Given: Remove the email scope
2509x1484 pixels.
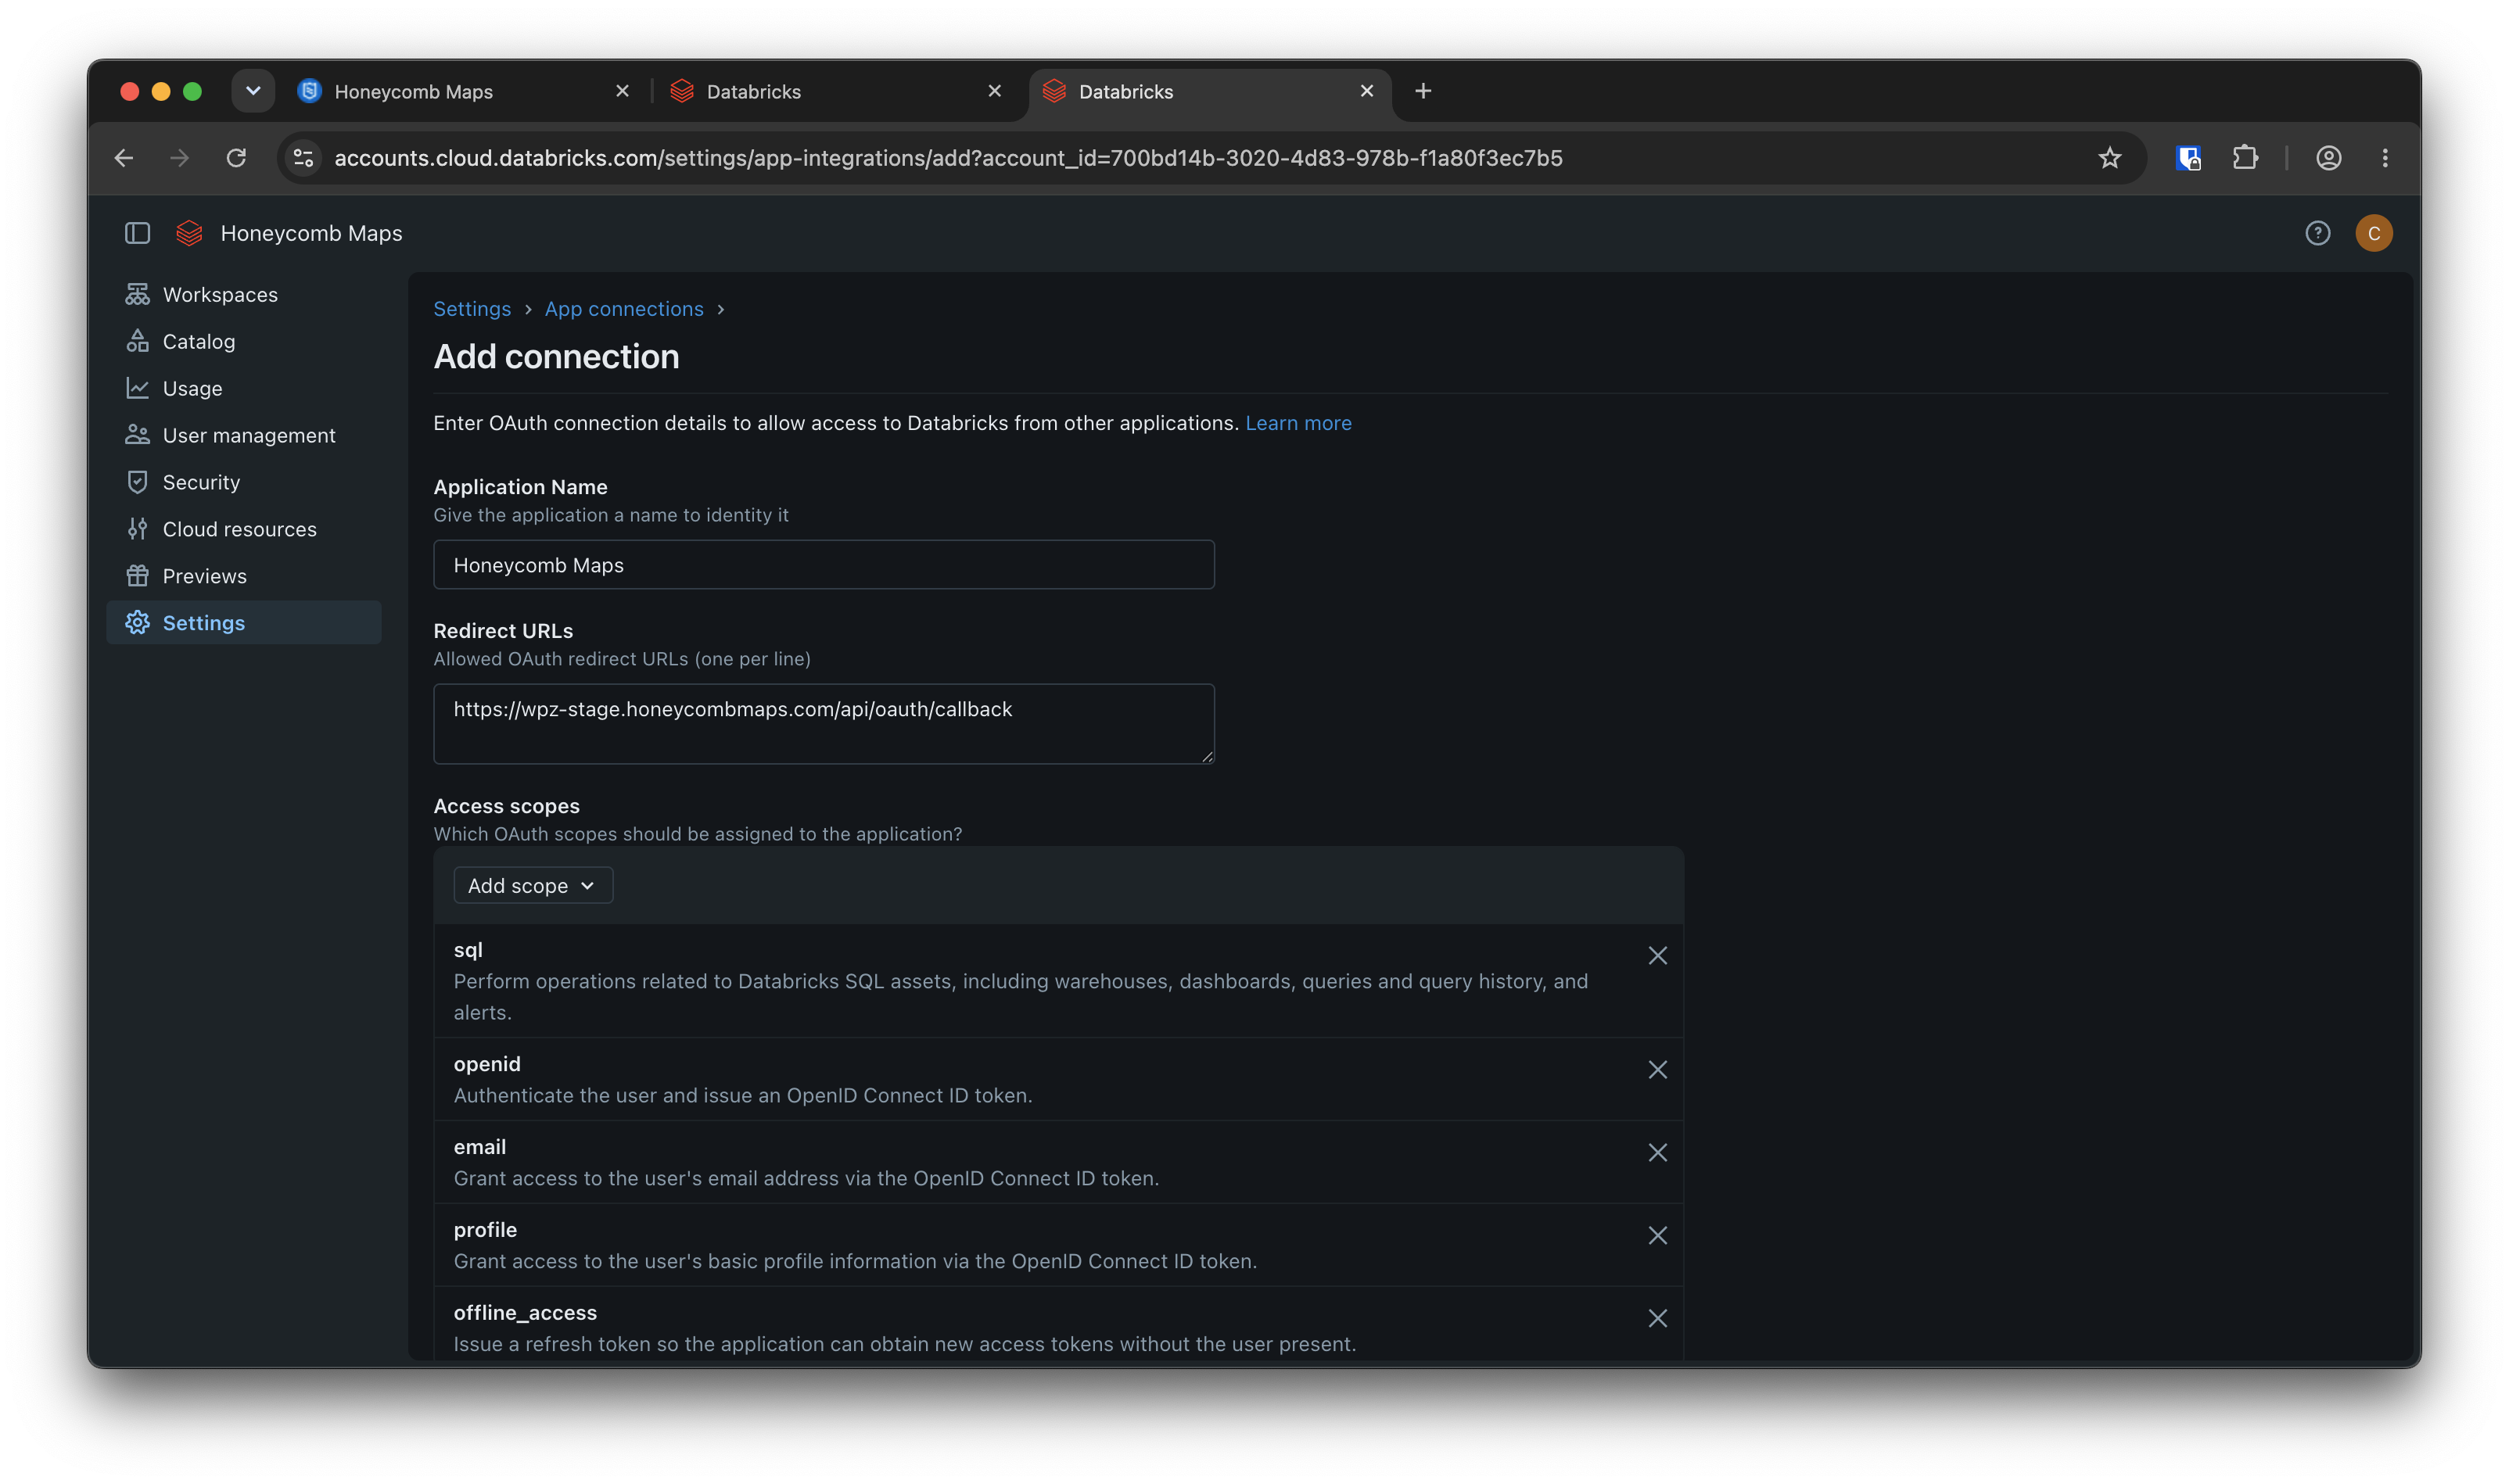Looking at the screenshot, I should (1657, 1152).
